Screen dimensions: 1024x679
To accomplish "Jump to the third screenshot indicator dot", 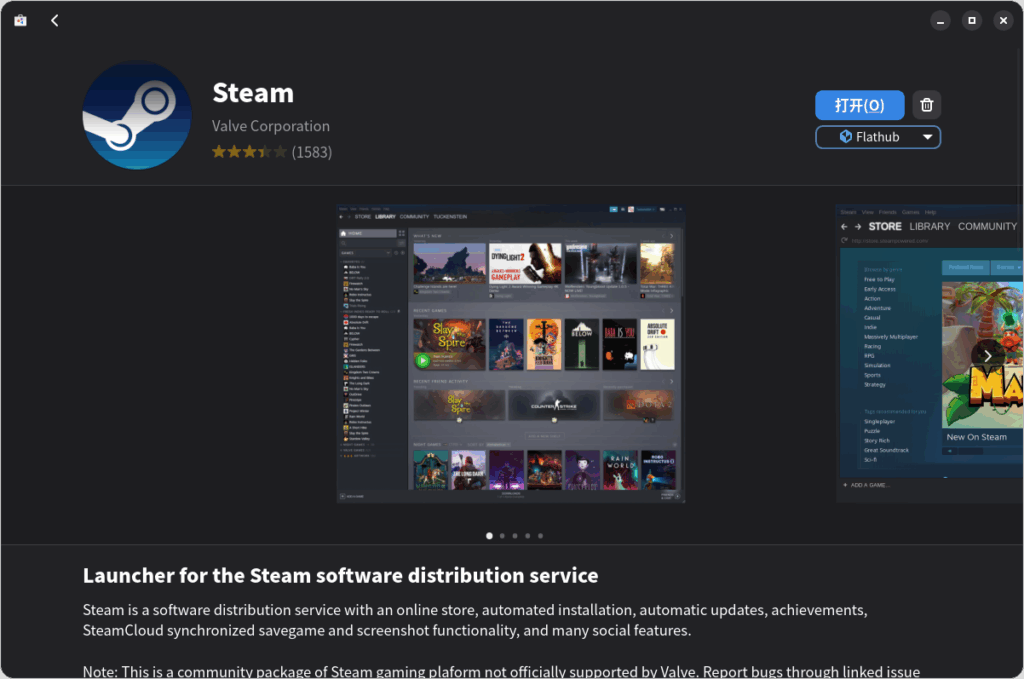I will pos(515,536).
